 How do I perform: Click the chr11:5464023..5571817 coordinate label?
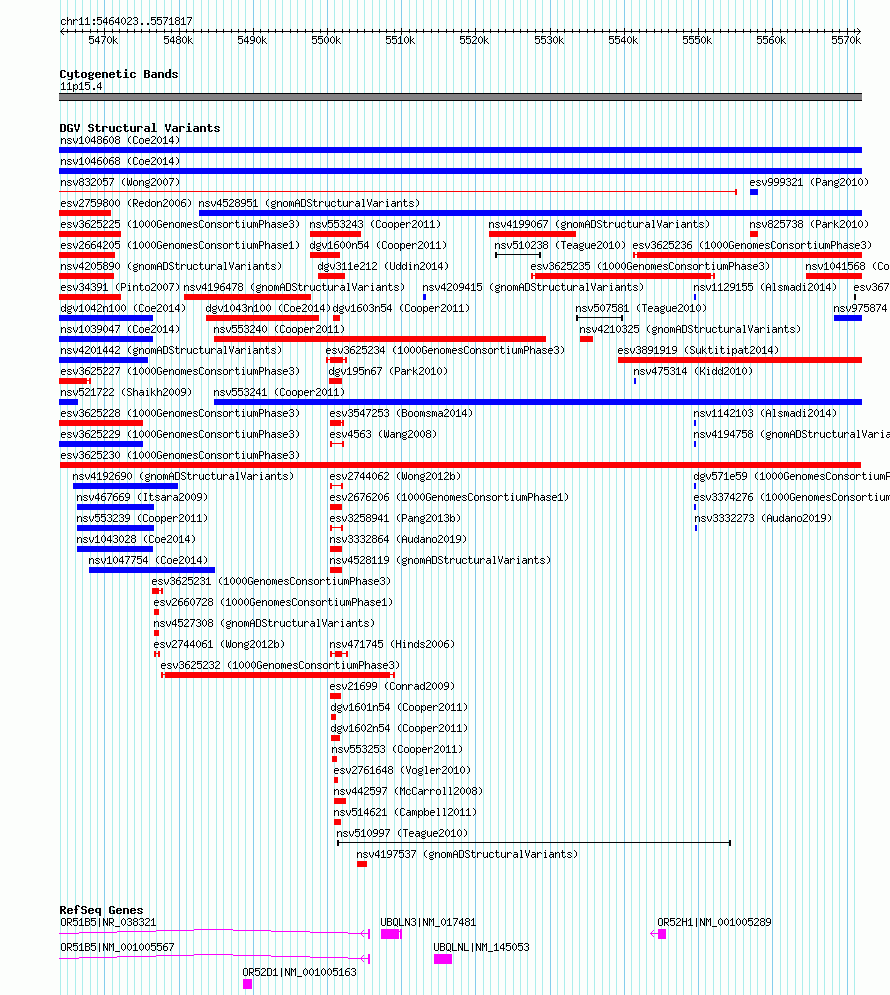tap(126, 22)
